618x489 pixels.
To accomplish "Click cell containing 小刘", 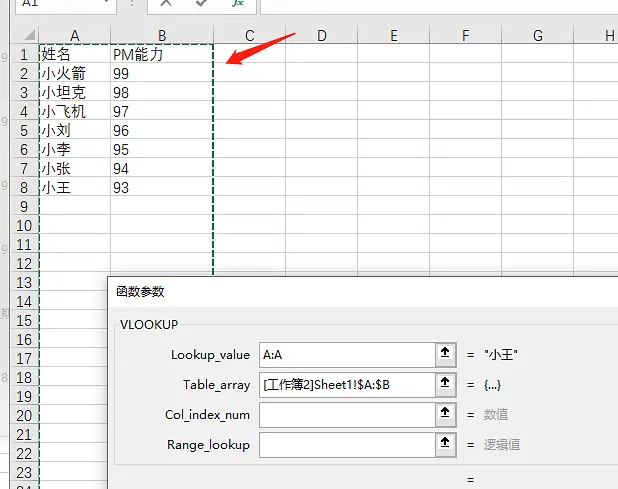I will [x=75, y=130].
